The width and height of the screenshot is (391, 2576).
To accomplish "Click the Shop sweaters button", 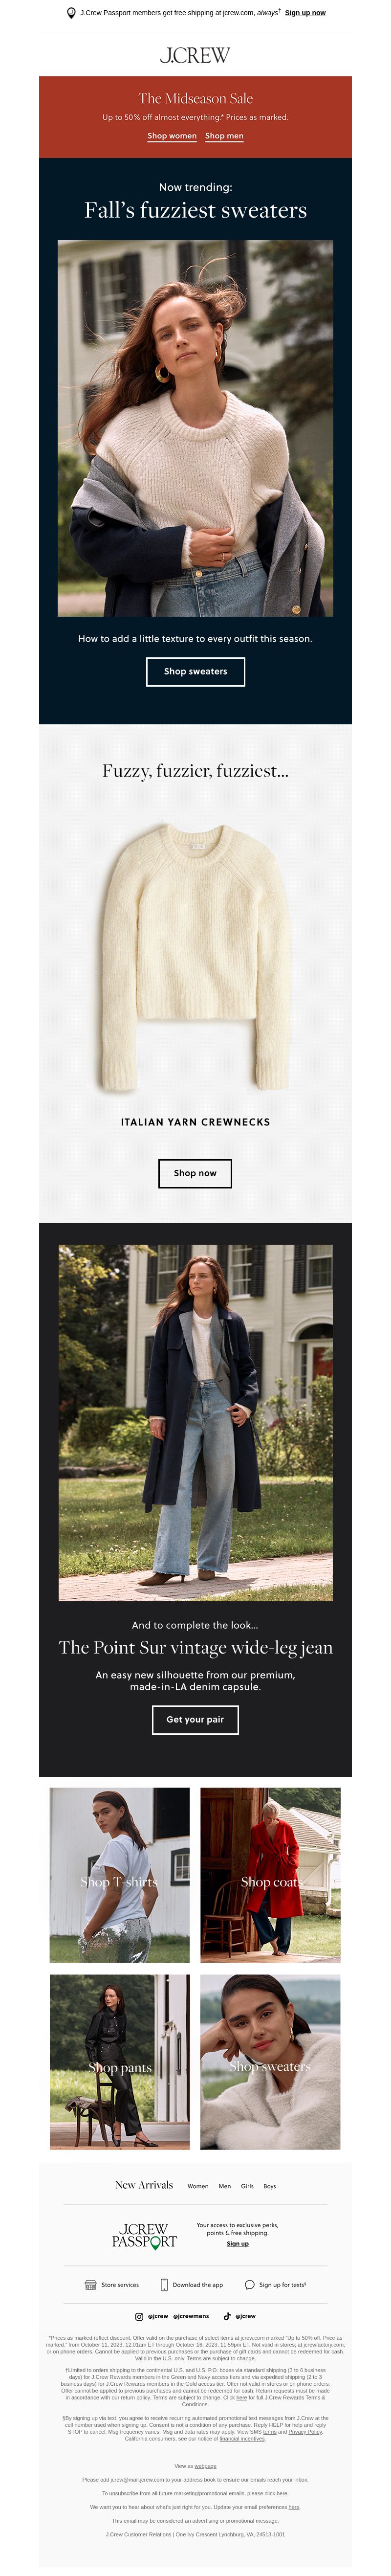I will (x=195, y=672).
